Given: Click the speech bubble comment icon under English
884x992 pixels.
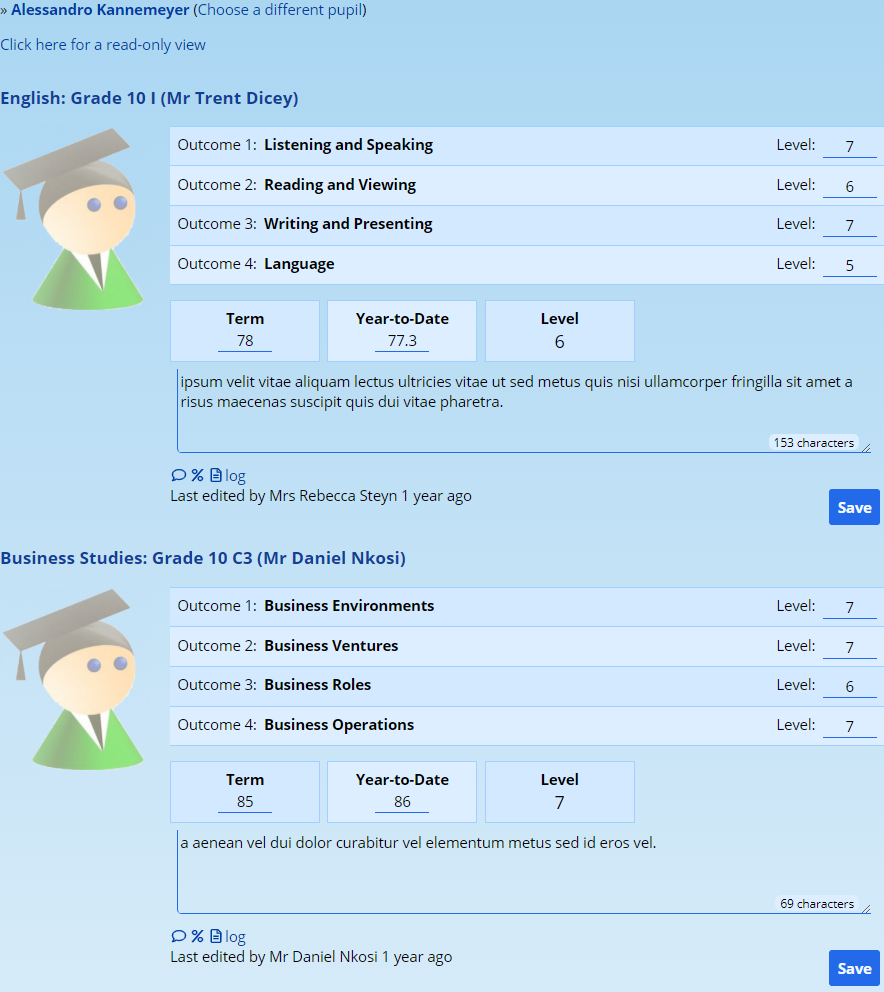Looking at the screenshot, I should point(178,476).
